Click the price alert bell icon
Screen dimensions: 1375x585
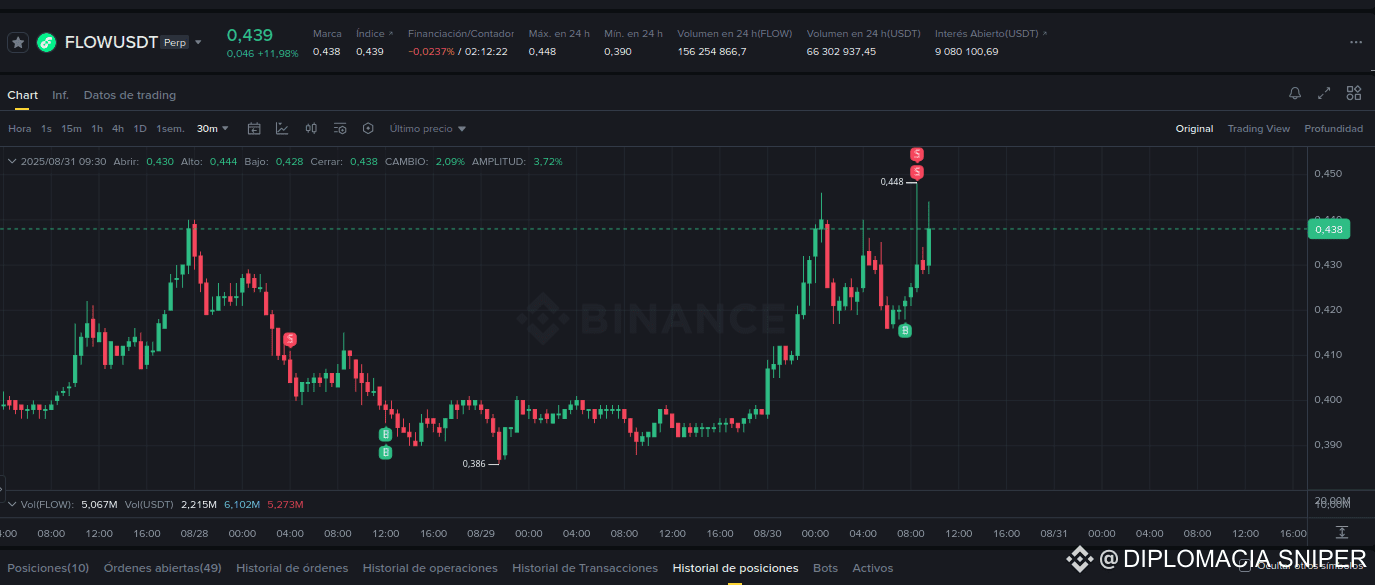[1295, 94]
